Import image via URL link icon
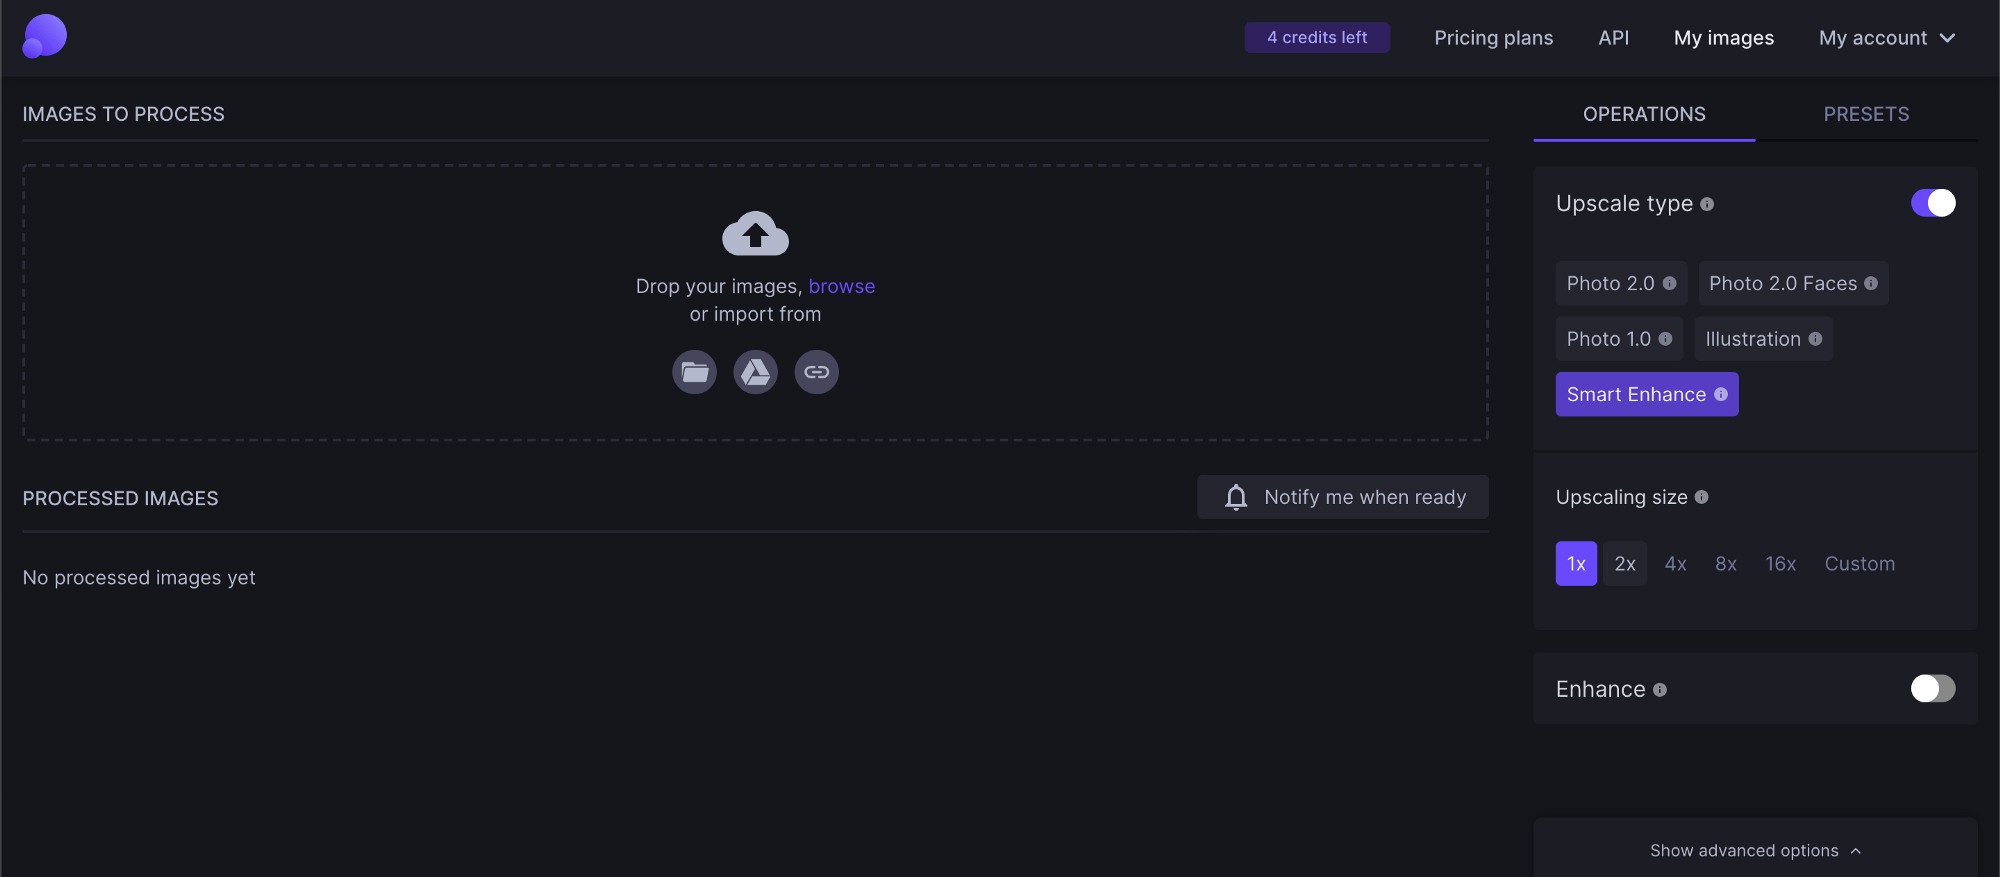This screenshot has width=2000, height=877. pyautogui.click(x=816, y=372)
